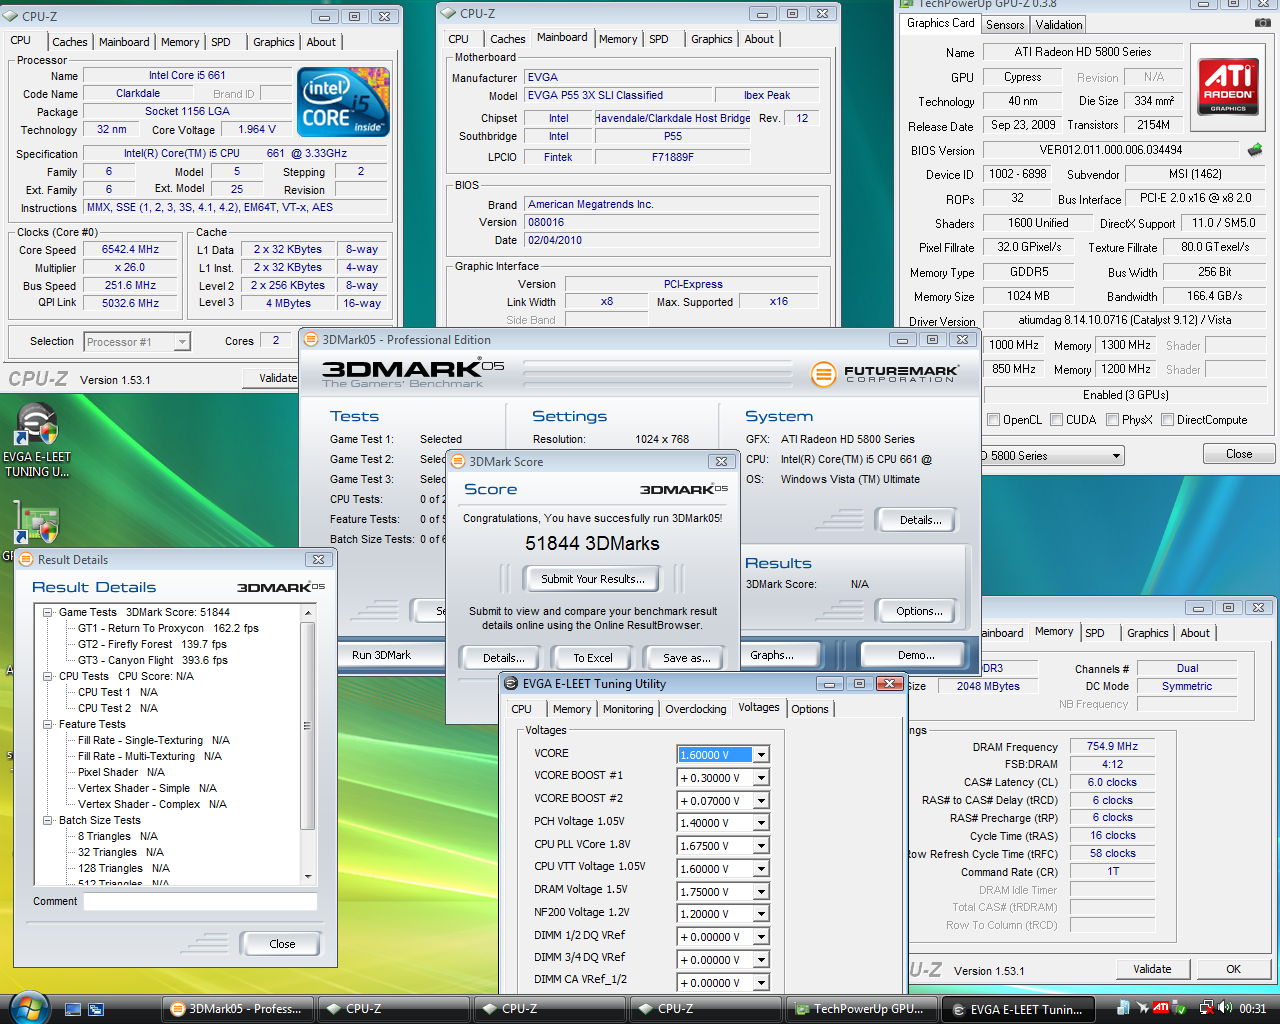Click the ATI icon in the system tray
Viewport: 1280px width, 1024px height.
[1161, 1008]
